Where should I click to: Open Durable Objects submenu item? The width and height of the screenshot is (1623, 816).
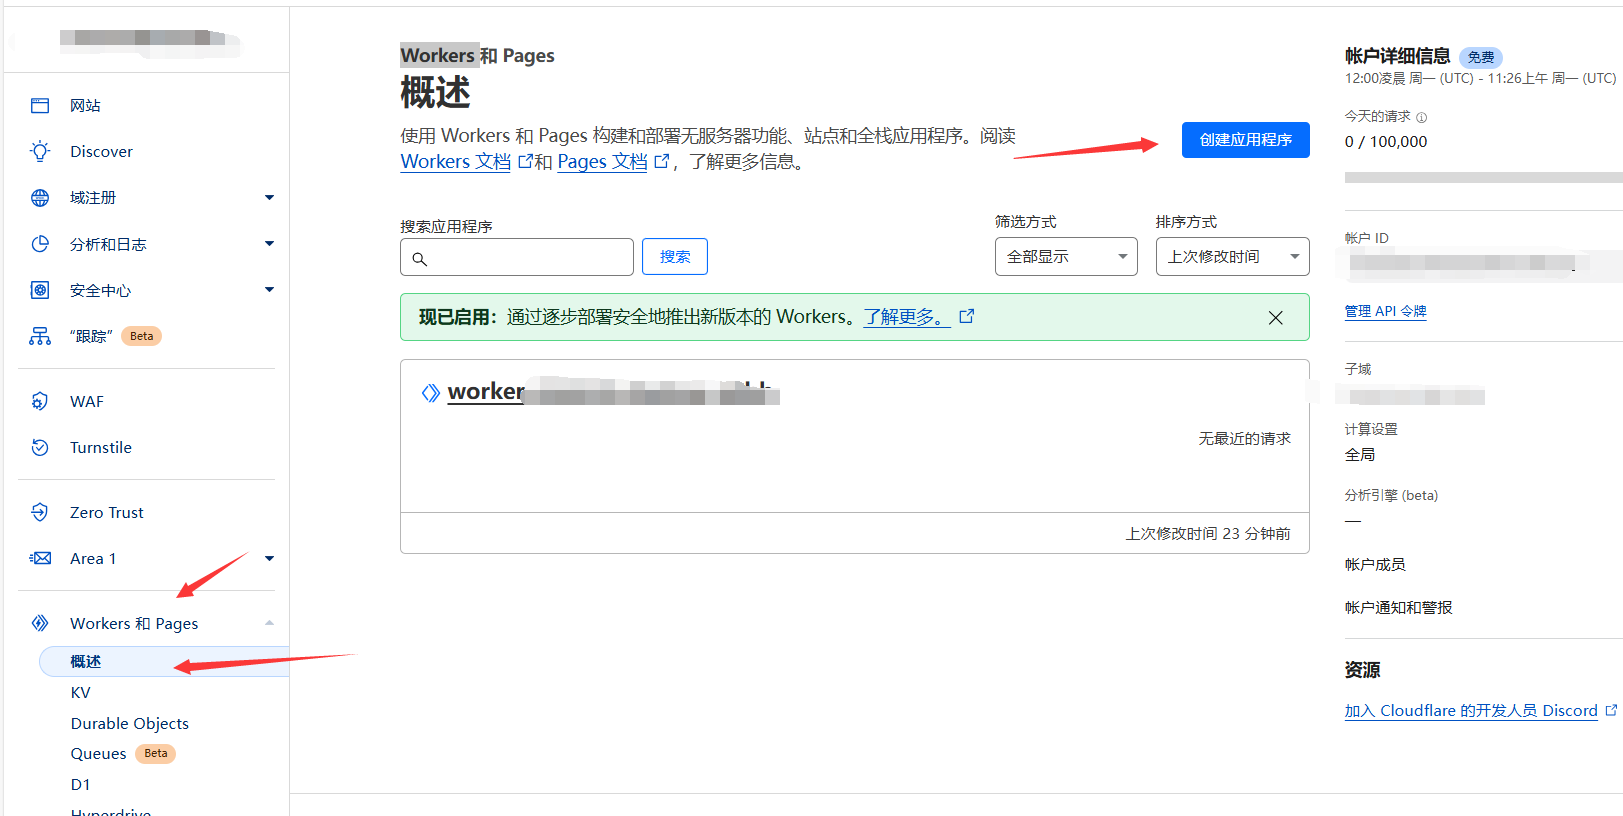(x=129, y=724)
